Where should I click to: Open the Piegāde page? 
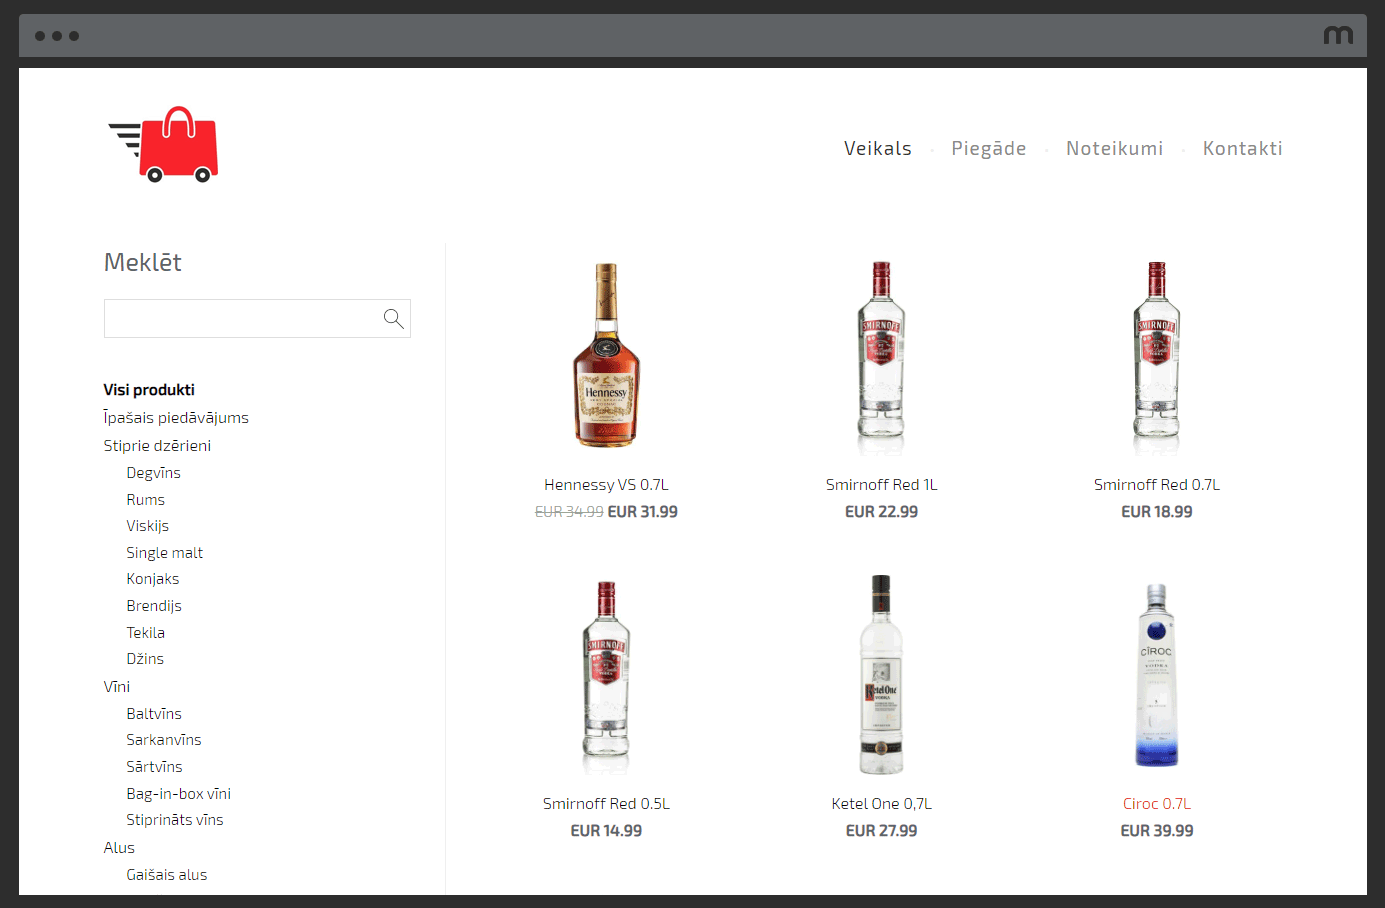coord(989,148)
